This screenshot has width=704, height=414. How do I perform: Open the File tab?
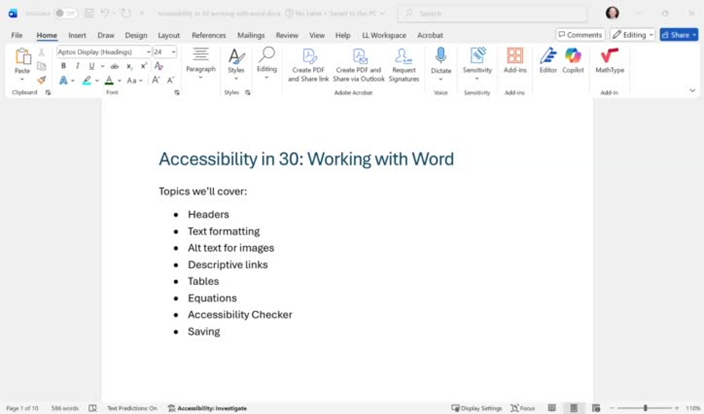point(17,35)
